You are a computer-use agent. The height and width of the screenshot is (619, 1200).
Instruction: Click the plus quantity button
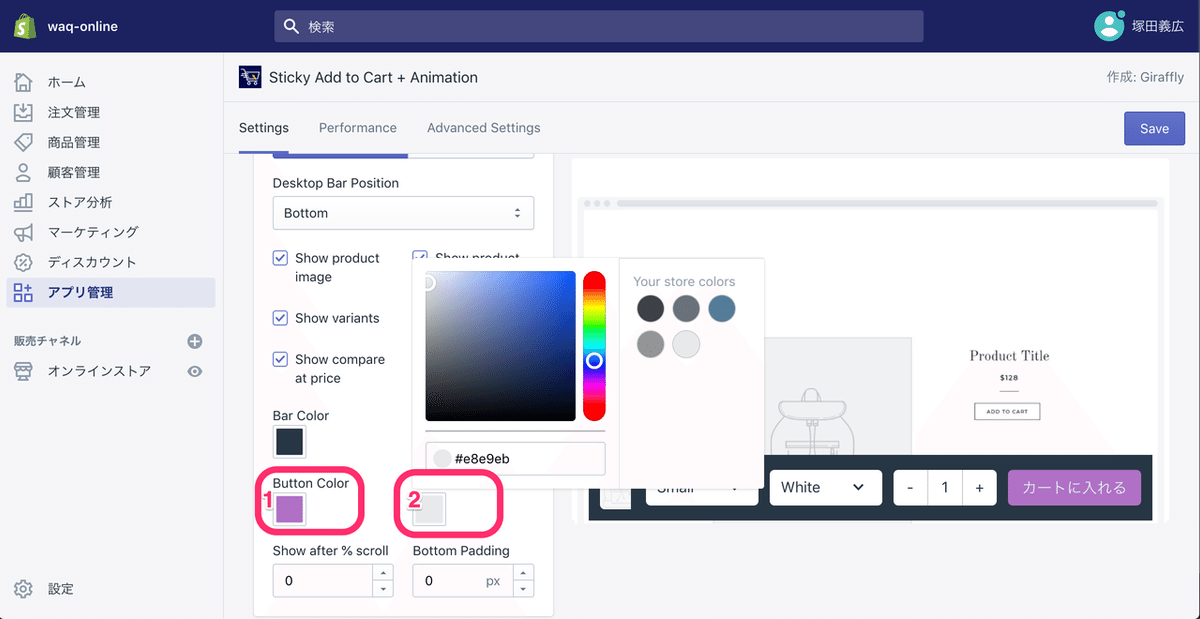[x=979, y=487]
